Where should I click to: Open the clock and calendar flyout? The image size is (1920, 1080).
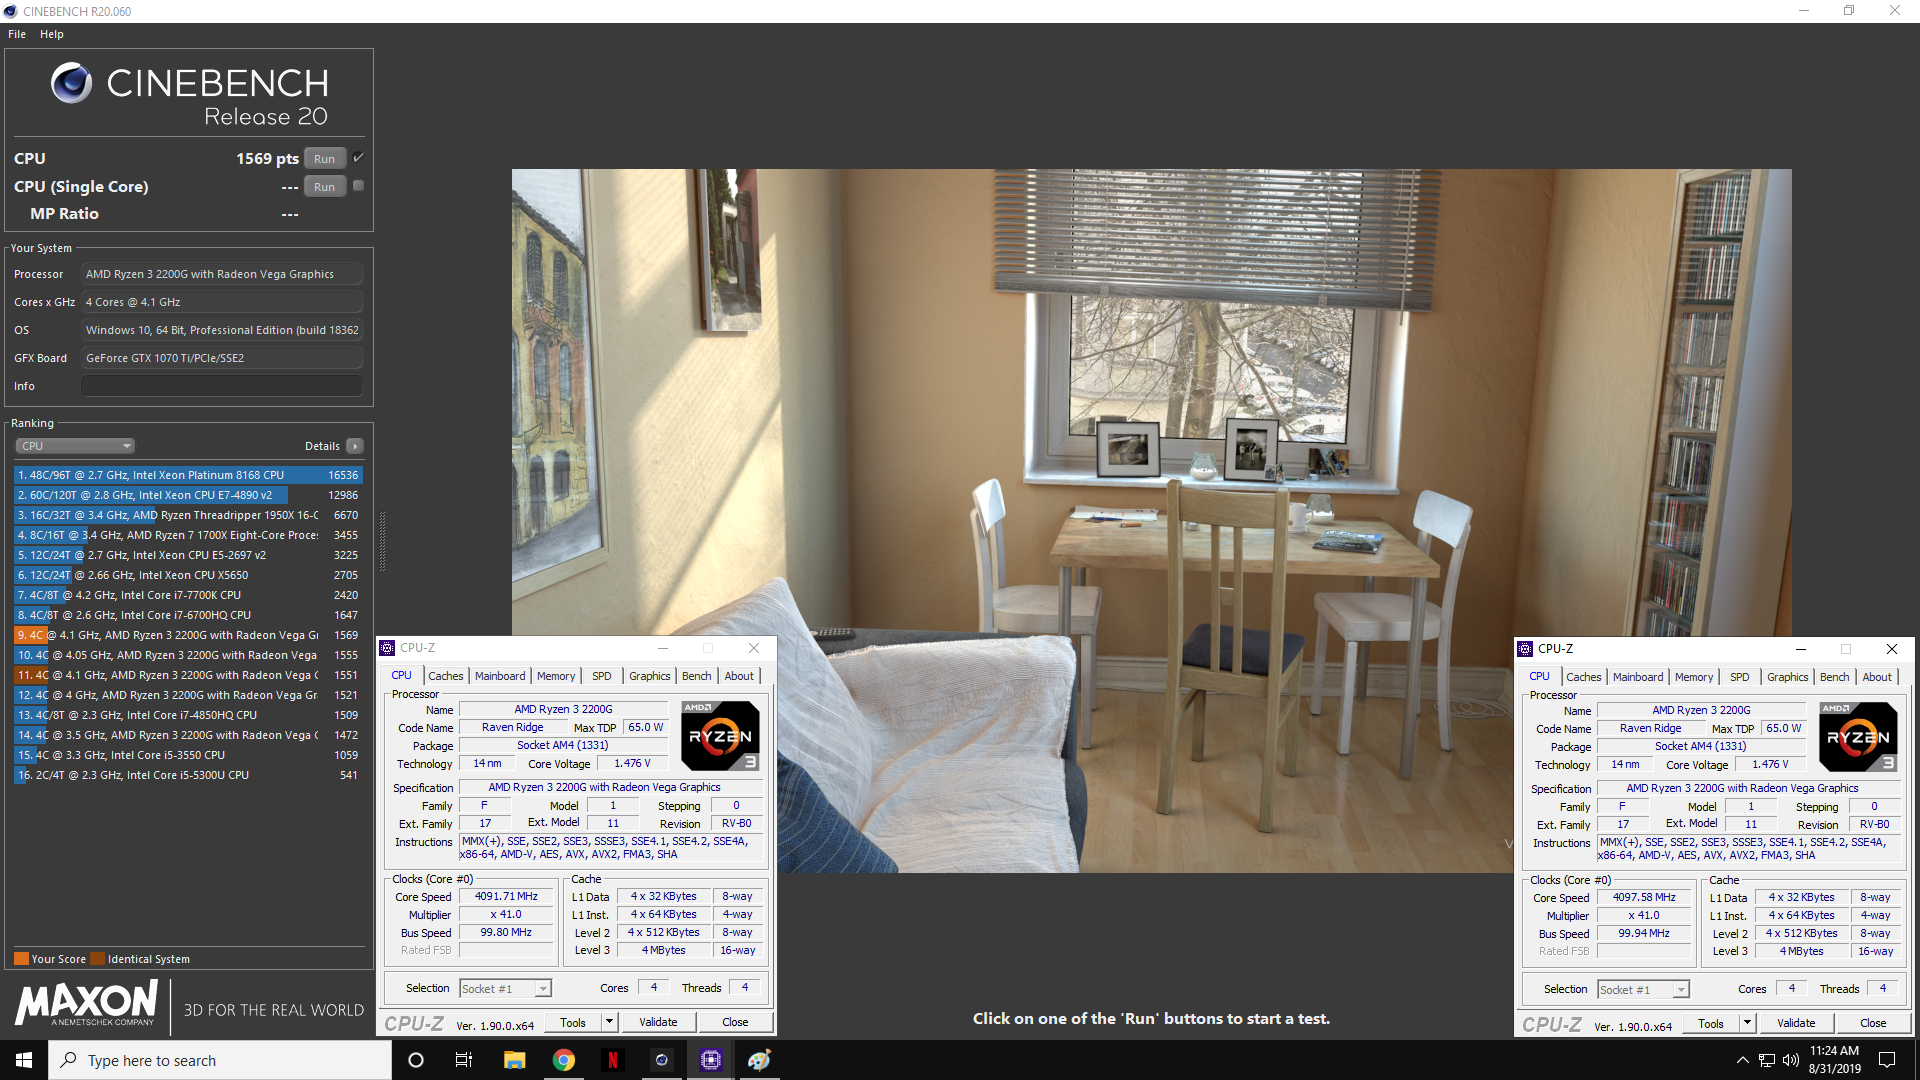[1834, 1060]
